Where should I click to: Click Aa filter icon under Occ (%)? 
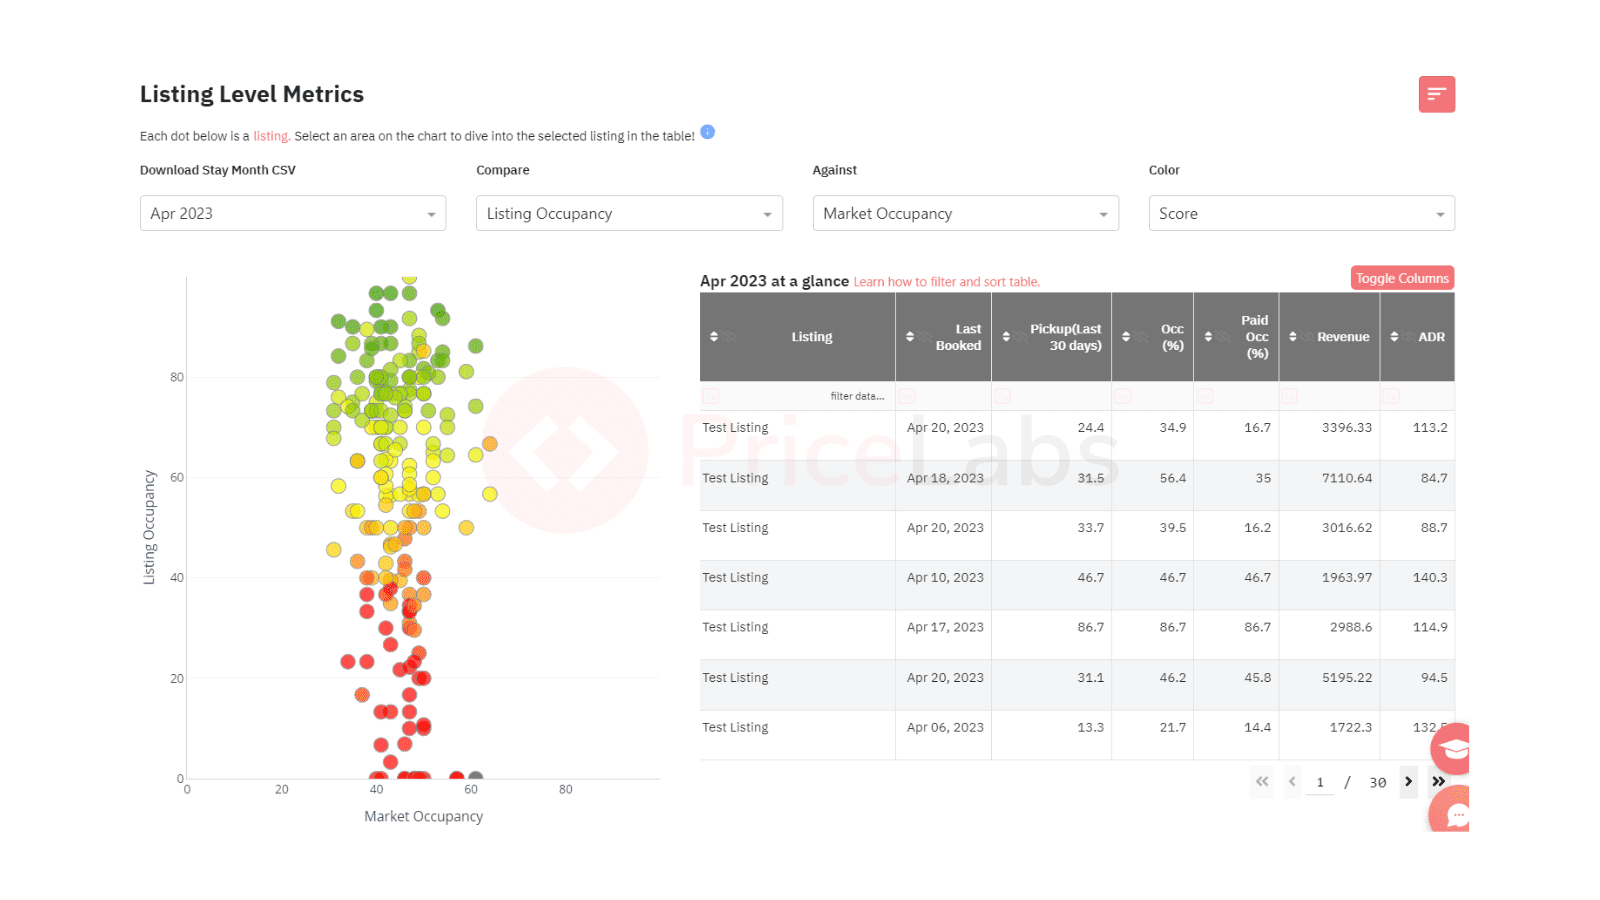[x=1123, y=396]
